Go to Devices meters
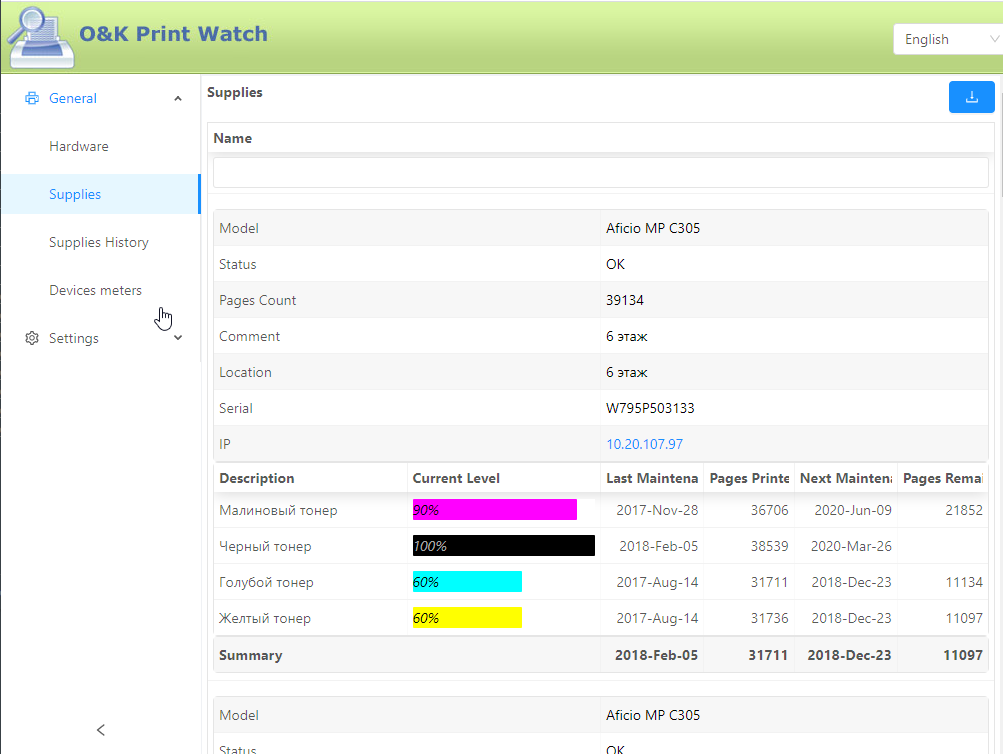The image size is (1003, 754). [x=95, y=290]
